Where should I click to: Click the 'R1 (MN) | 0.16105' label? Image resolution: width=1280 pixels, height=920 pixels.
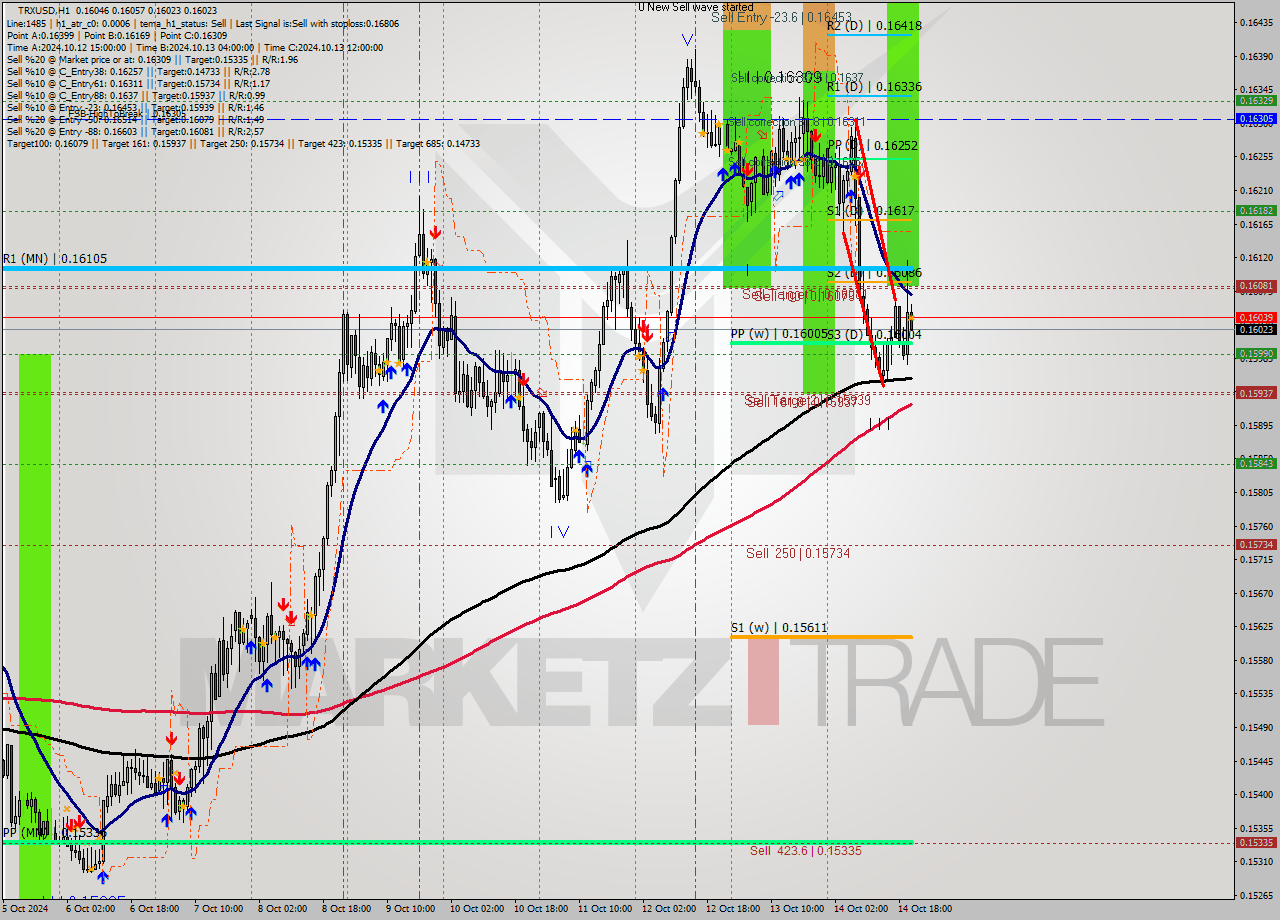[55, 258]
